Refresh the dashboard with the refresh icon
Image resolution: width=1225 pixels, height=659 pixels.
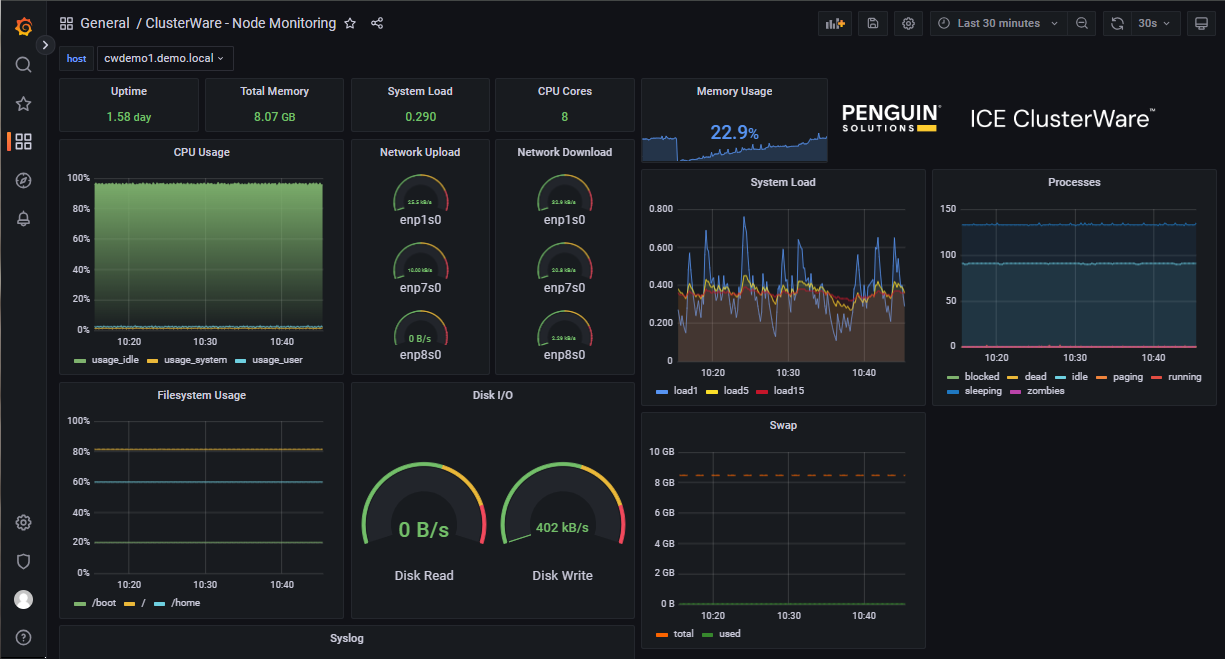[x=1117, y=23]
